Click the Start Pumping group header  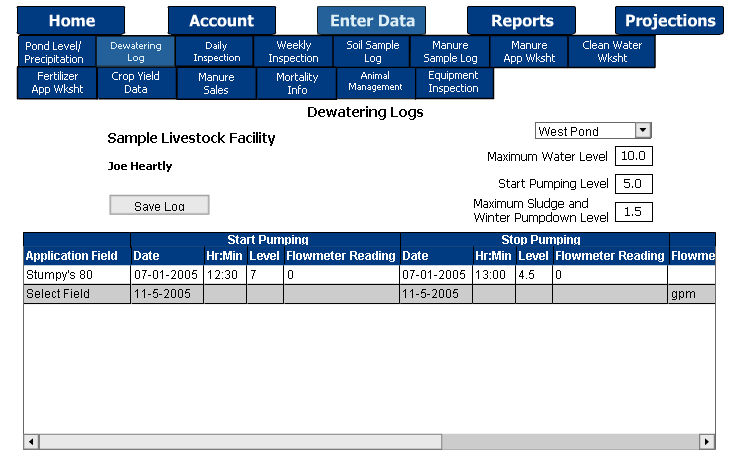pos(265,240)
